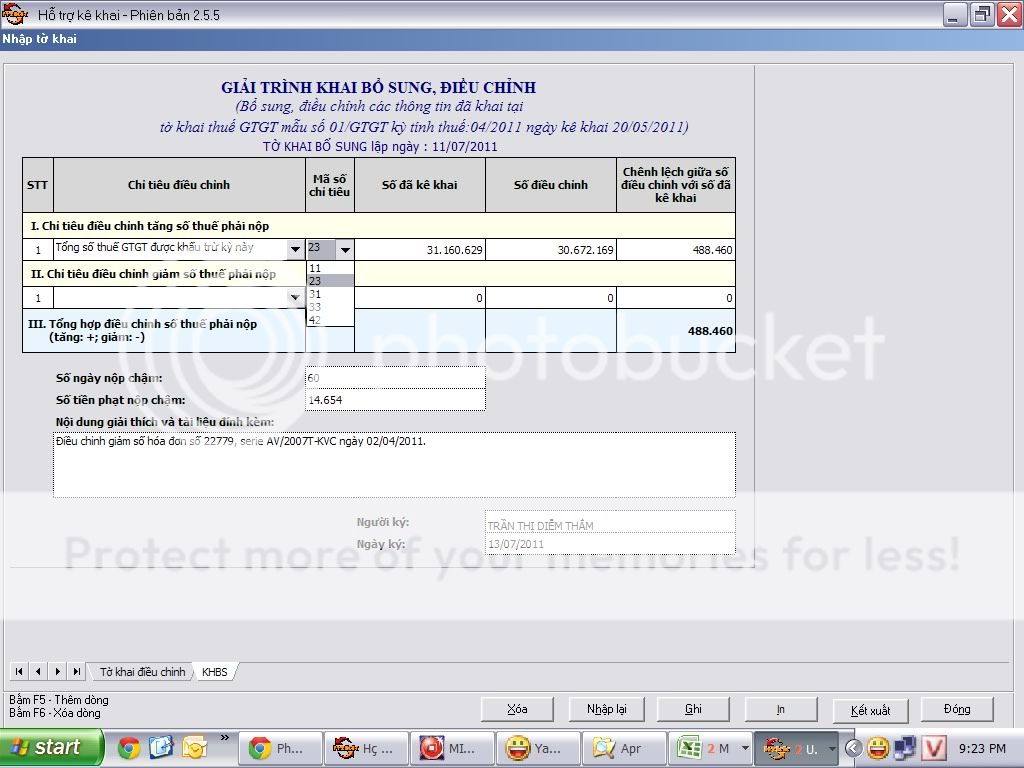The image size is (1024, 768).
Task: Open the 'Mã số chỉ tiêu' dropdown showing 23
Action: tap(344, 249)
